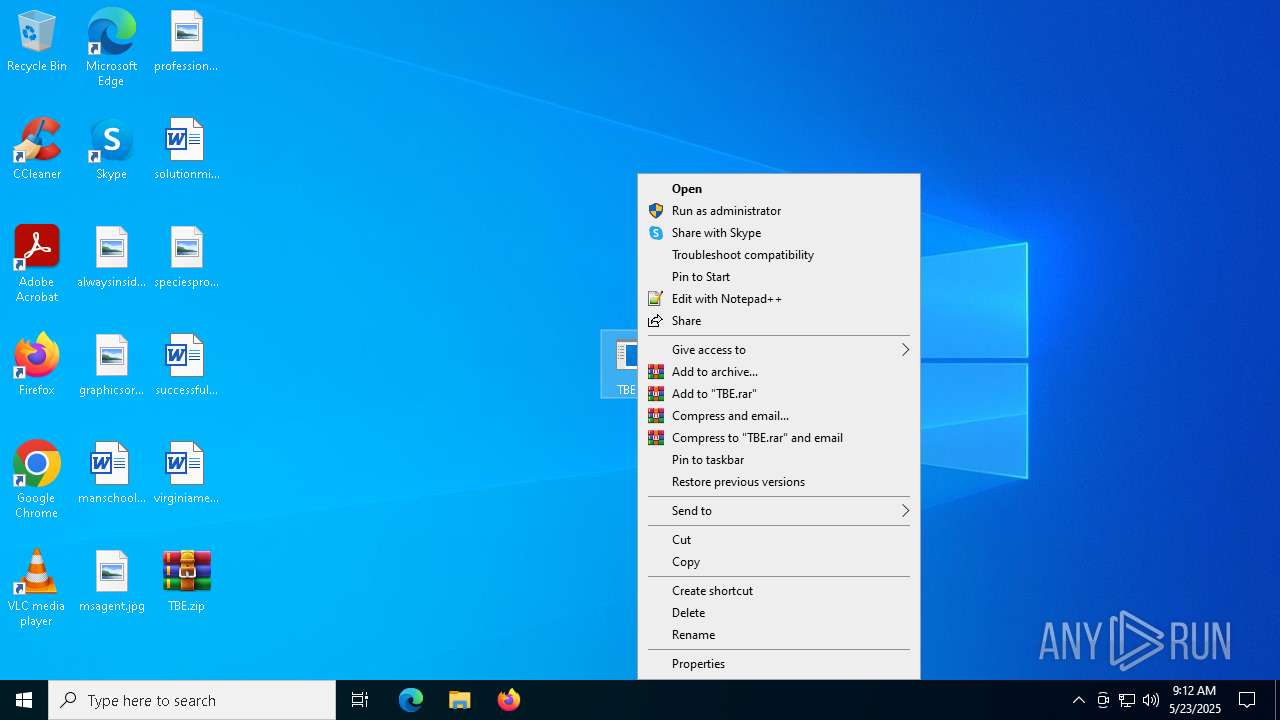Image resolution: width=1280 pixels, height=720 pixels.
Task: Show hidden system tray icons
Action: pyautogui.click(x=1079, y=700)
